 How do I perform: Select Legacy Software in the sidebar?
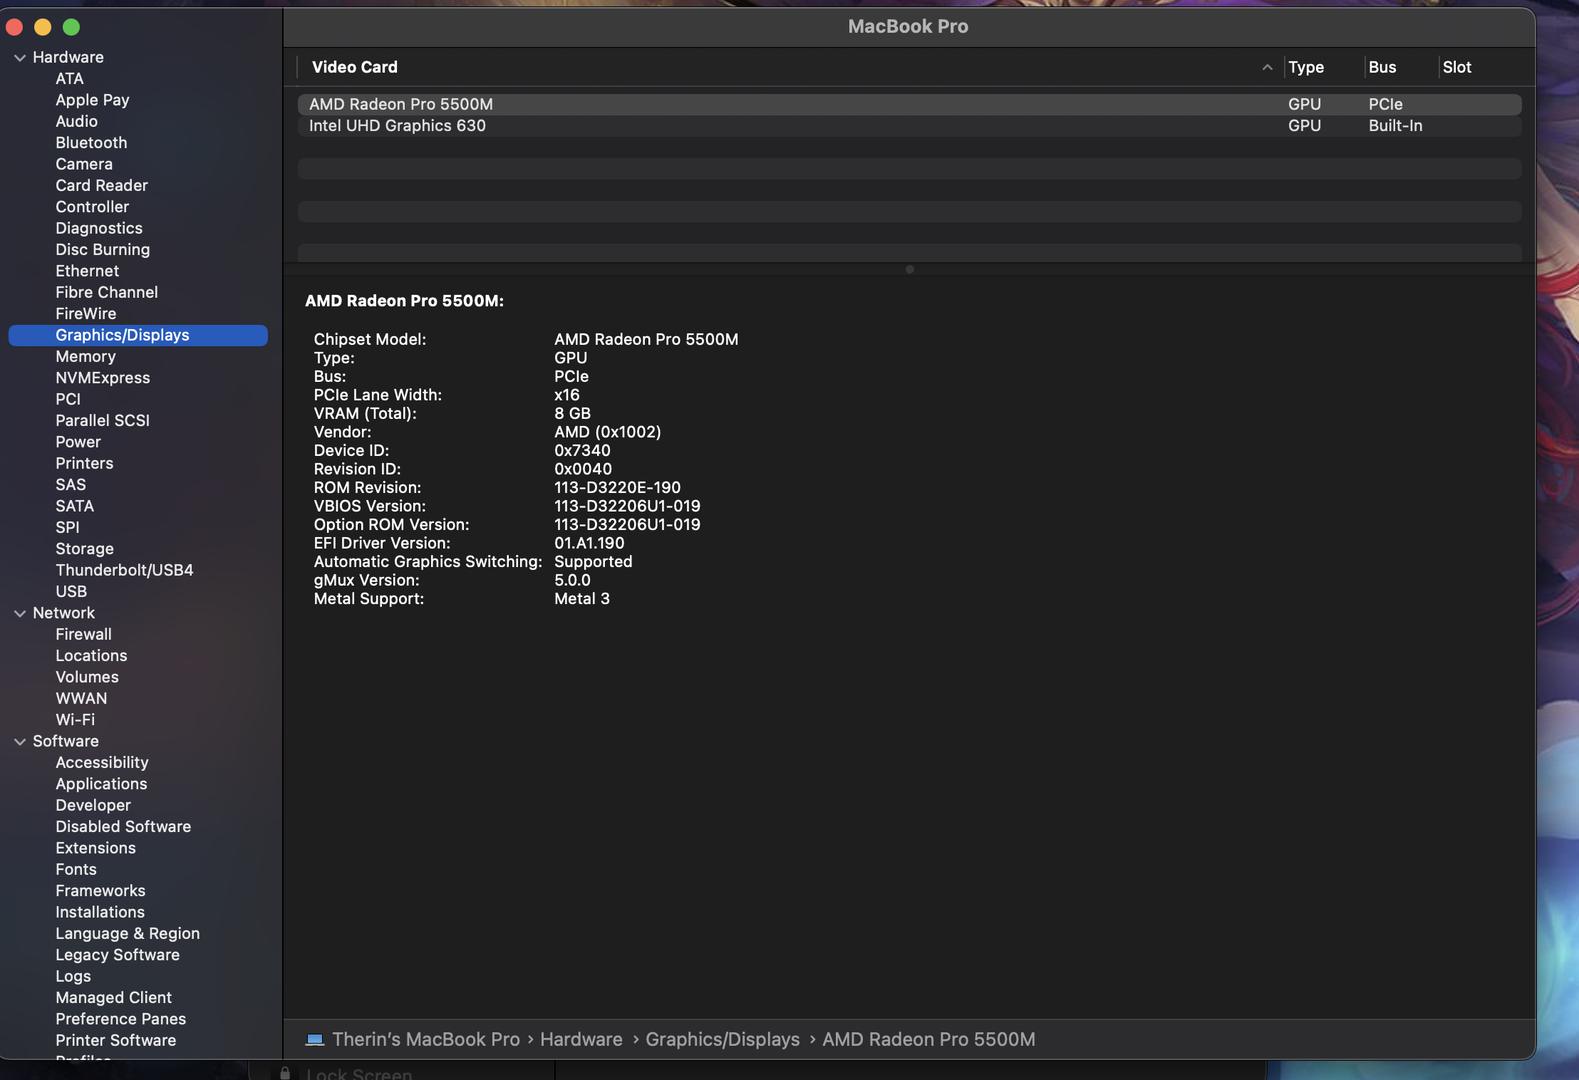pyautogui.click(x=117, y=955)
